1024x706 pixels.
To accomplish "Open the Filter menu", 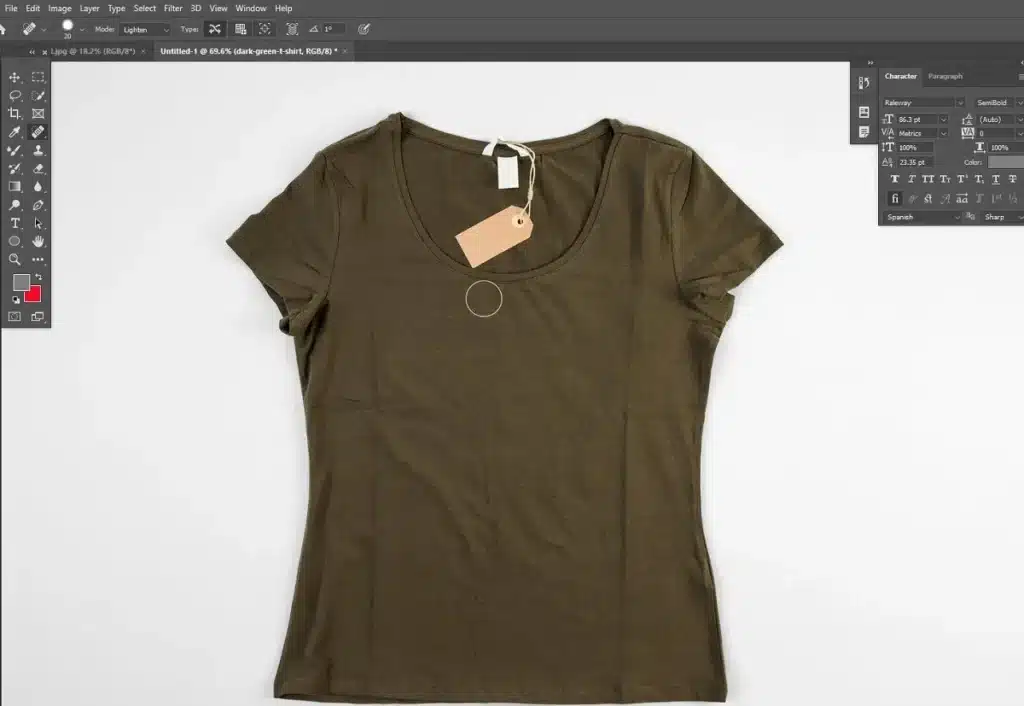I will [173, 8].
